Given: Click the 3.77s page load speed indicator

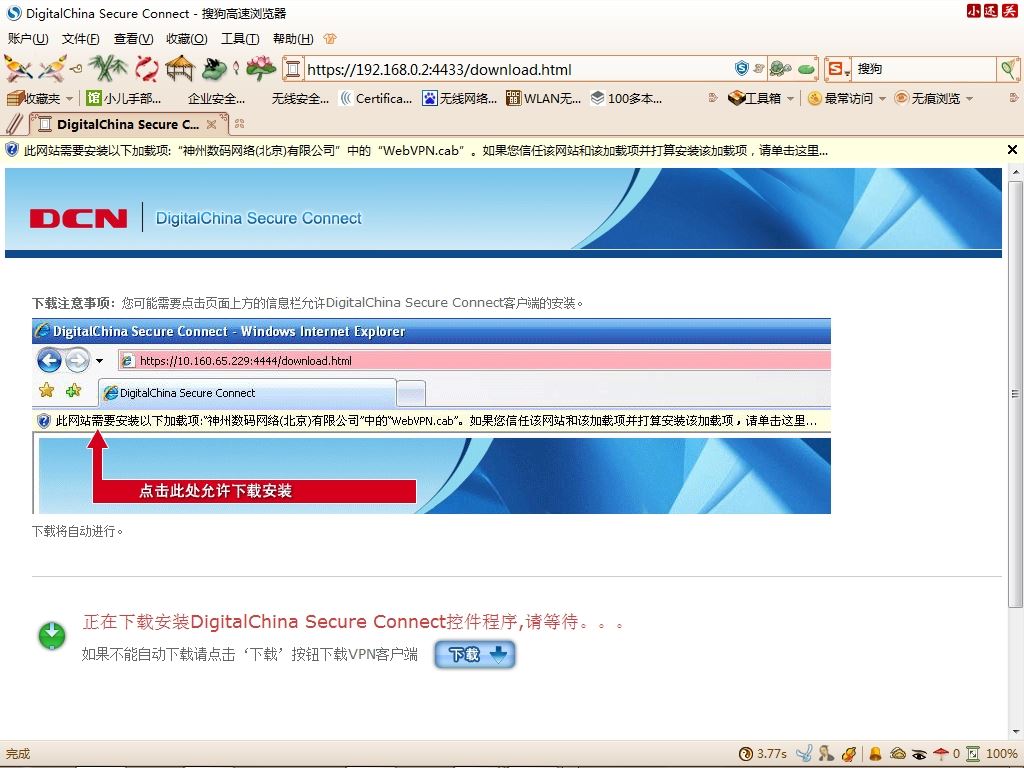Looking at the screenshot, I should coord(763,754).
